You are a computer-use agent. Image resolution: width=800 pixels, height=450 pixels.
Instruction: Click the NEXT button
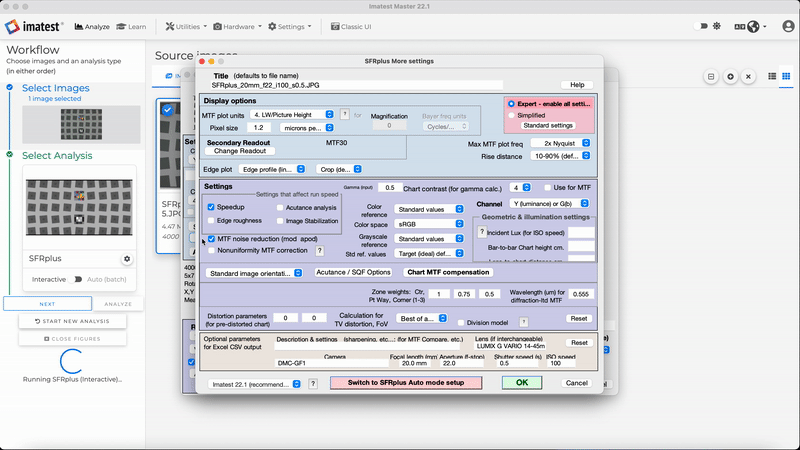[47, 304]
